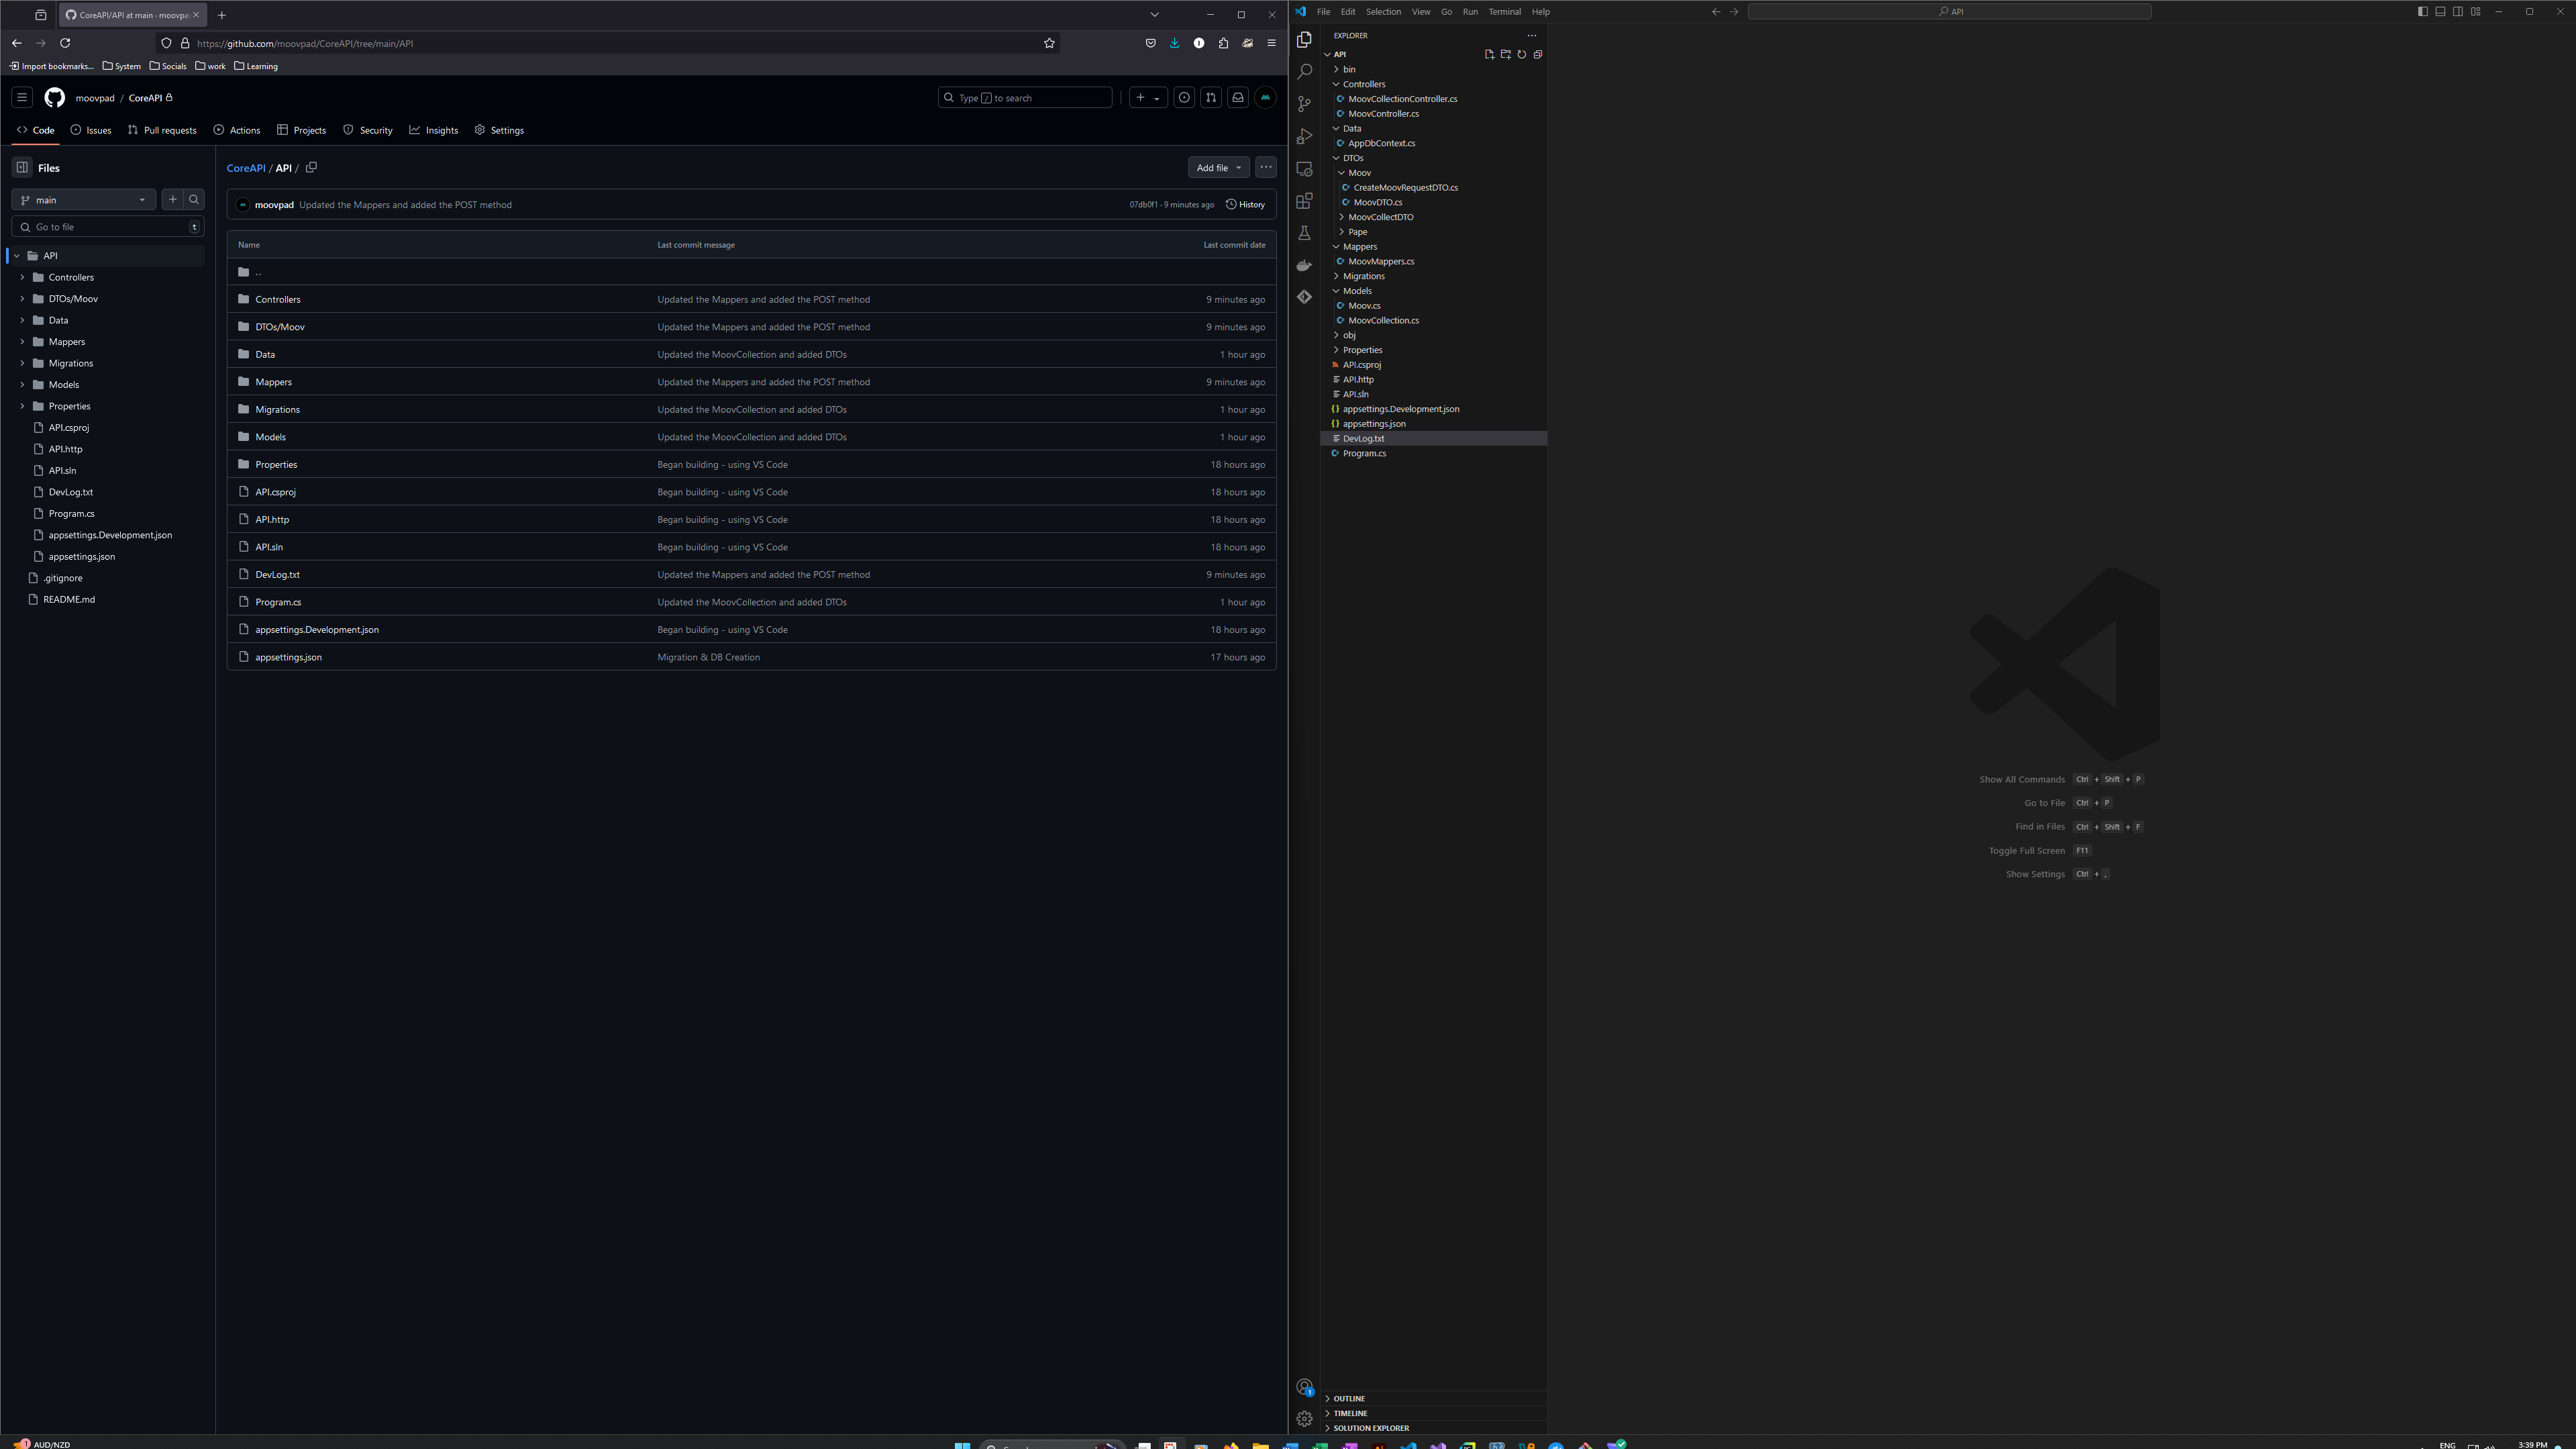Open commit History link
Image resolution: width=2576 pixels, height=1449 pixels.
point(1245,205)
